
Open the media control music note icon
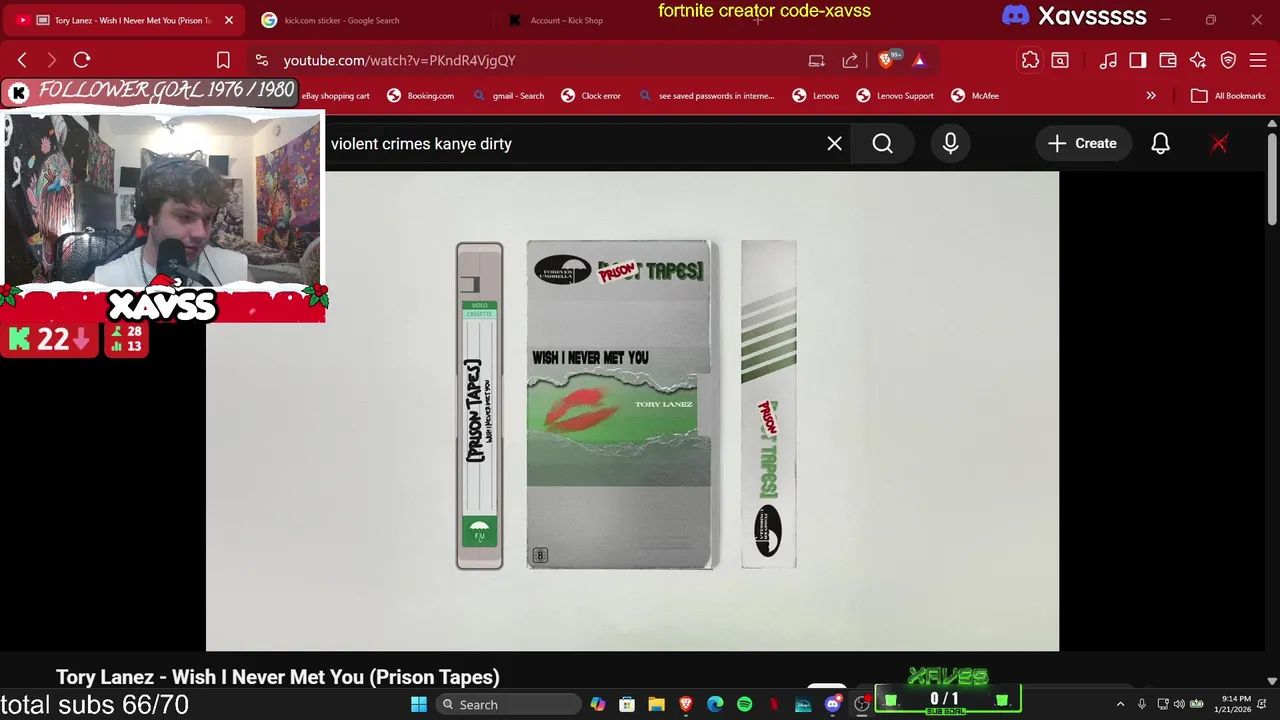(x=1108, y=60)
